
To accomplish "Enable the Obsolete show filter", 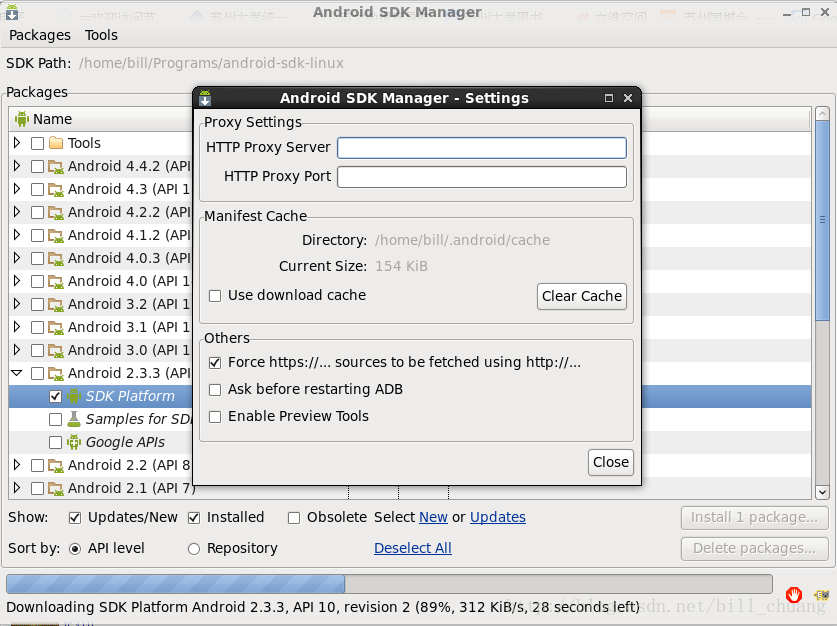I will click(x=294, y=518).
